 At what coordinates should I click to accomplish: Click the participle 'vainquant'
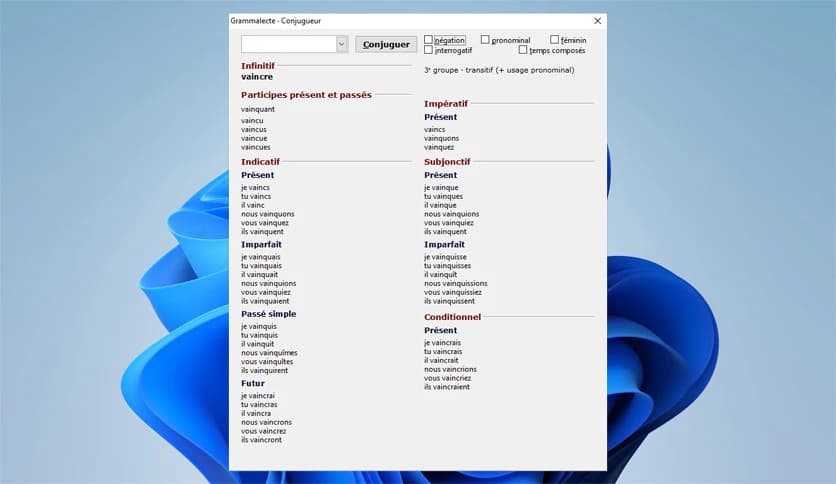258,109
